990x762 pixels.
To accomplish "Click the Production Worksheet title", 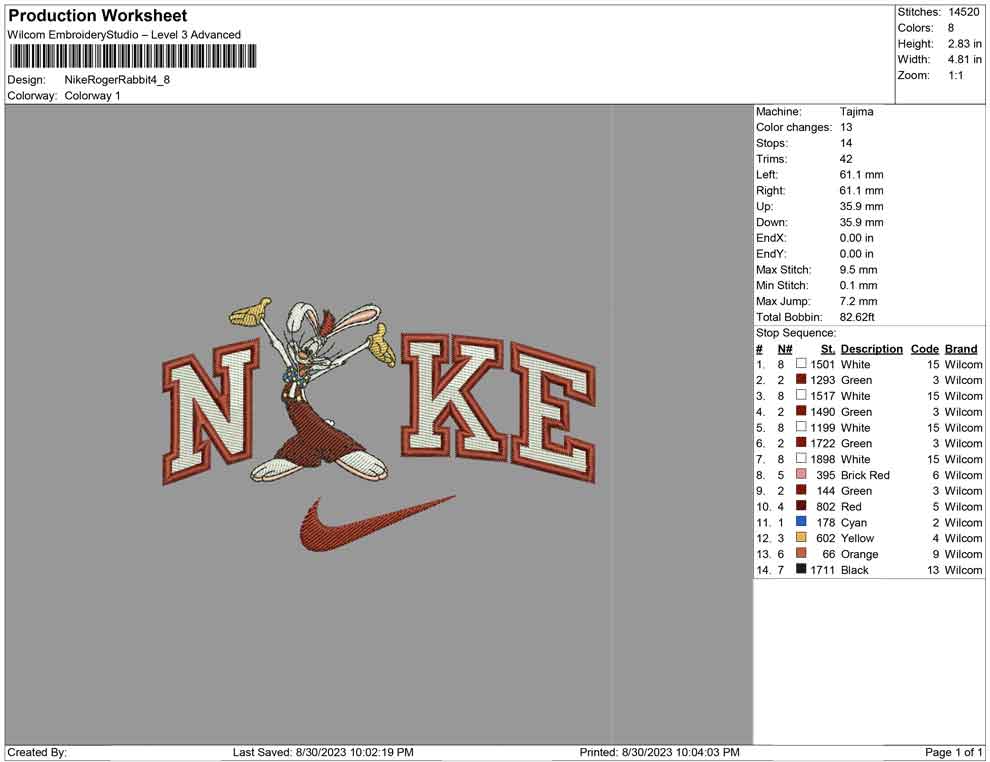I will (x=98, y=16).
